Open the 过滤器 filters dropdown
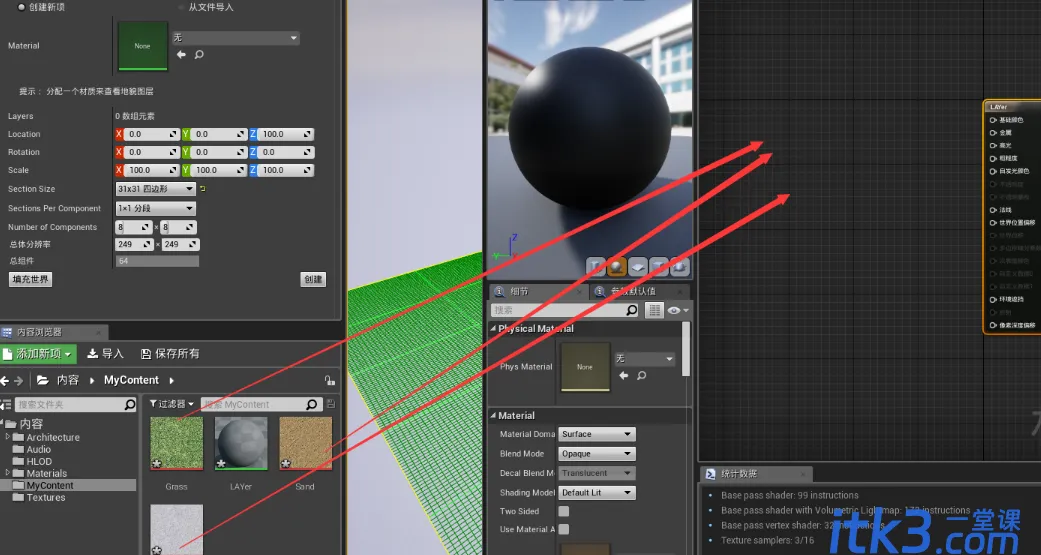Image resolution: width=1041 pixels, height=555 pixels. coord(171,404)
